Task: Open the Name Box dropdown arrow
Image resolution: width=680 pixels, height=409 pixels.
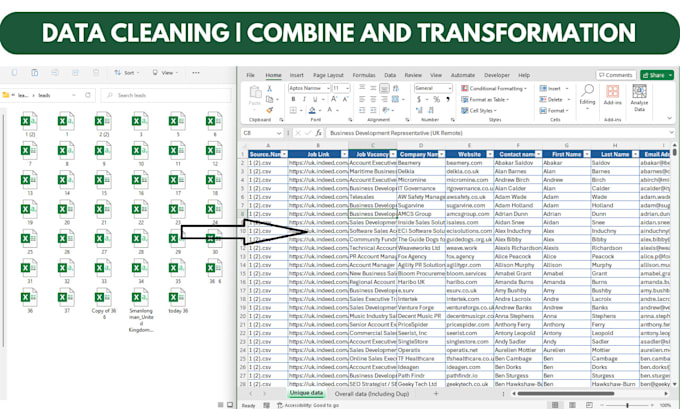Action: [278, 133]
